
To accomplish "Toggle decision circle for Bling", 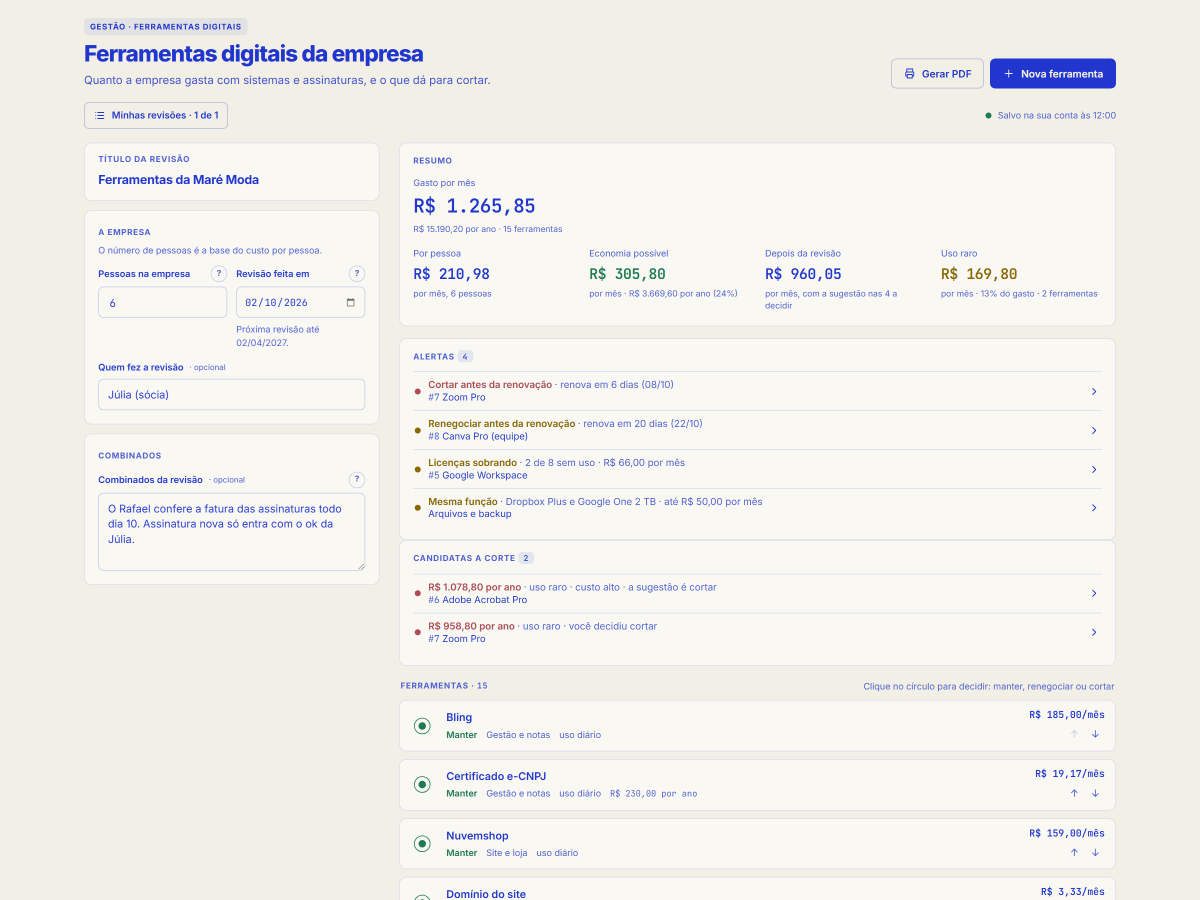I will pos(422,726).
